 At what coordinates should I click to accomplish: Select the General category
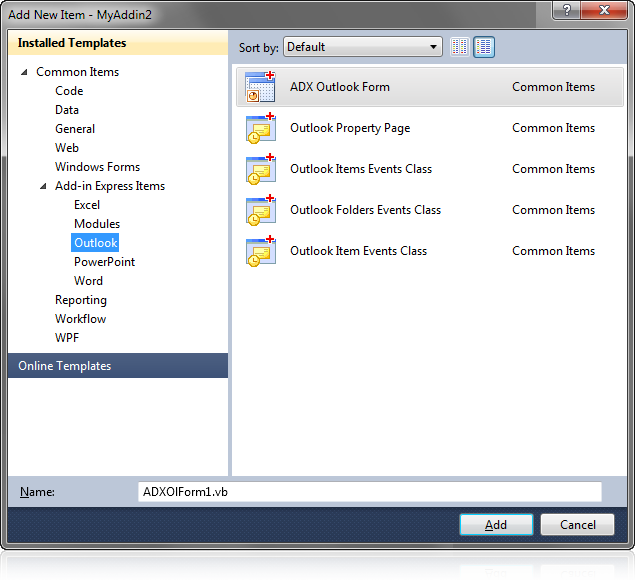(x=75, y=129)
